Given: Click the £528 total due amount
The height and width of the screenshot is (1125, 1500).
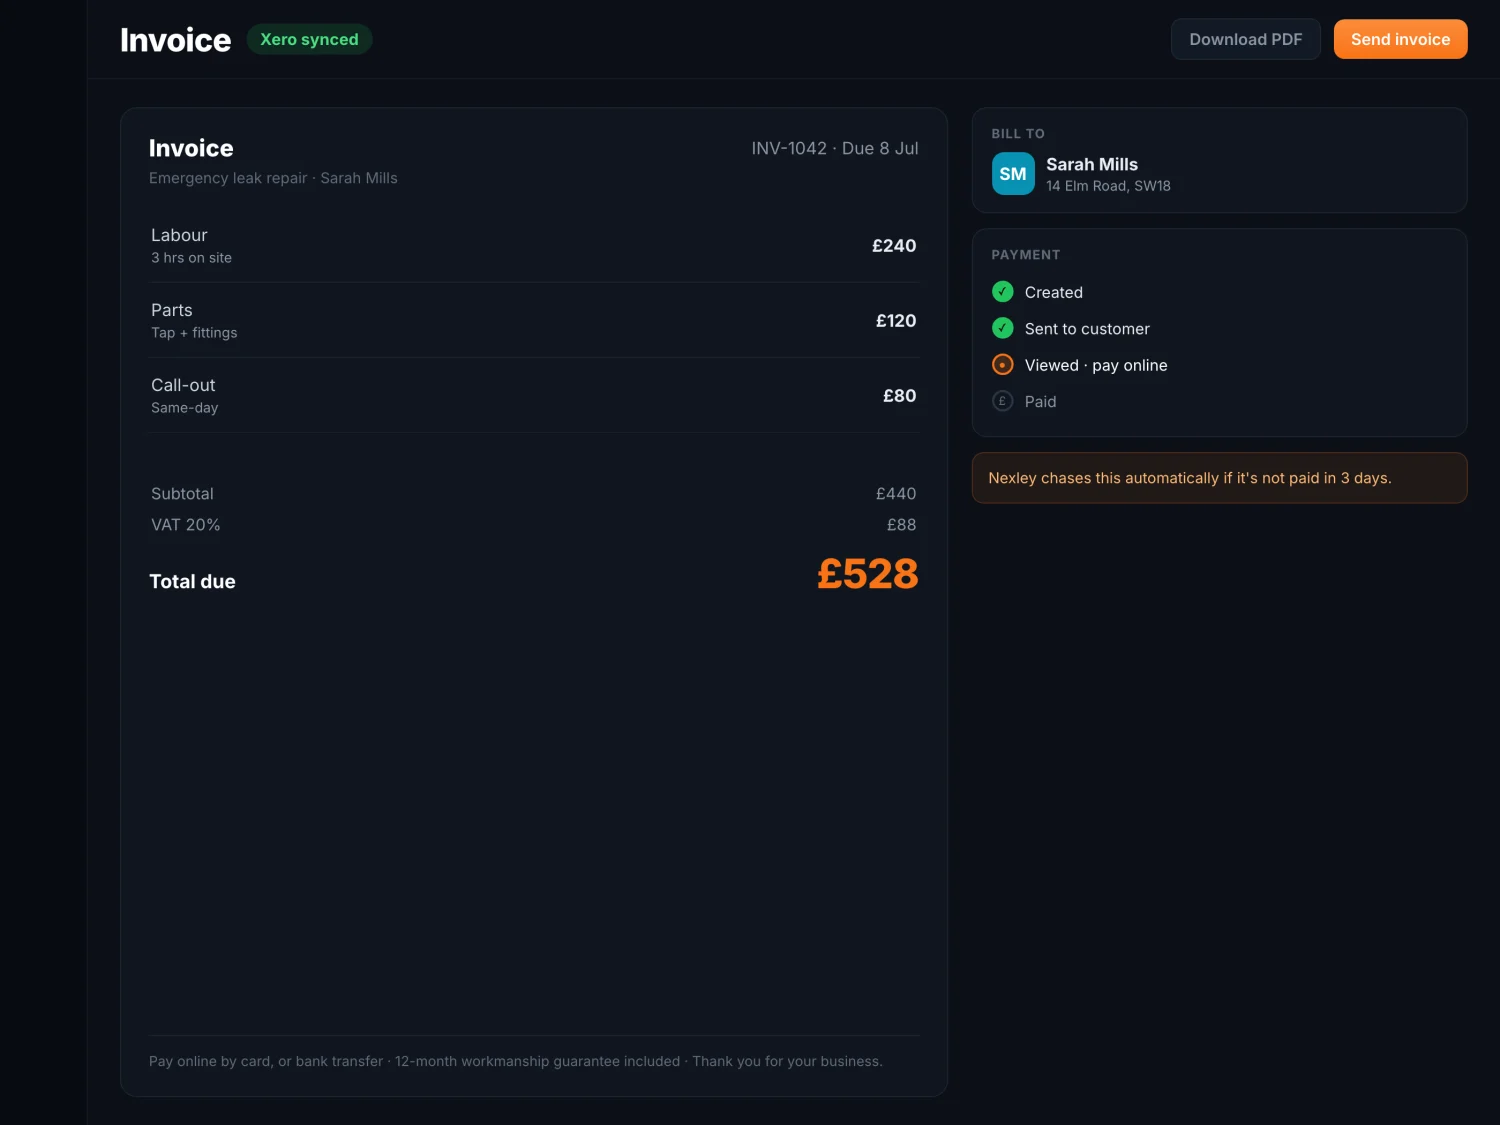Looking at the screenshot, I should pos(867,574).
